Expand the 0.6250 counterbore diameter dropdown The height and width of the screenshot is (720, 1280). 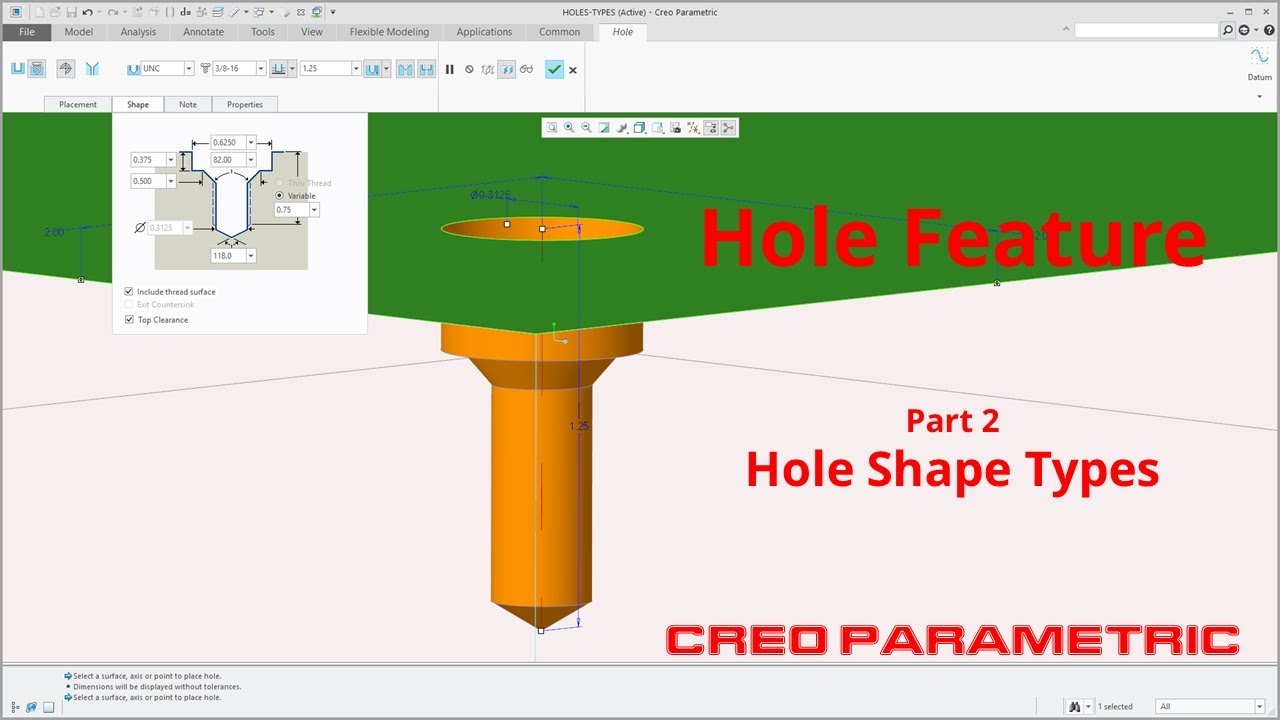tap(251, 143)
